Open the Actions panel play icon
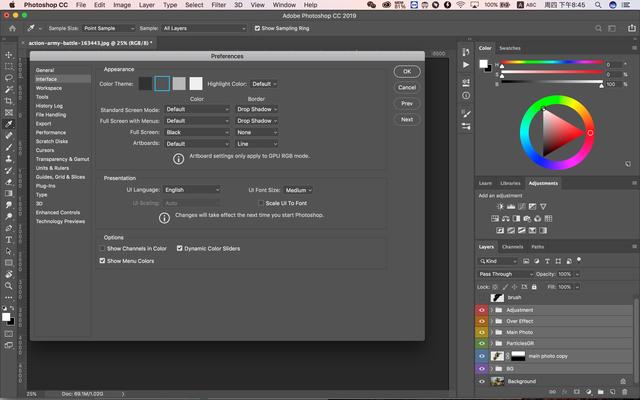The image size is (640, 400). 466,64
